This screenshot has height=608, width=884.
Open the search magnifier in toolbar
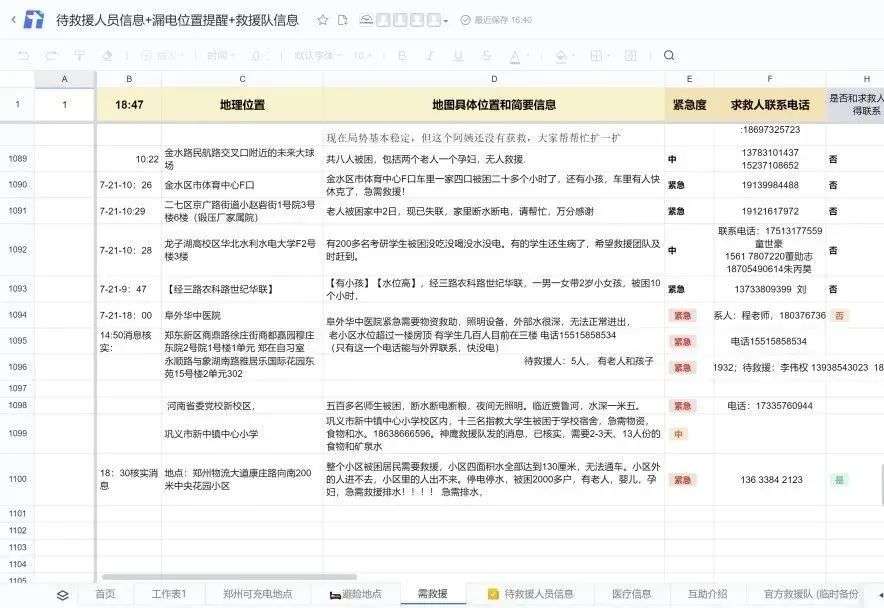[669, 55]
